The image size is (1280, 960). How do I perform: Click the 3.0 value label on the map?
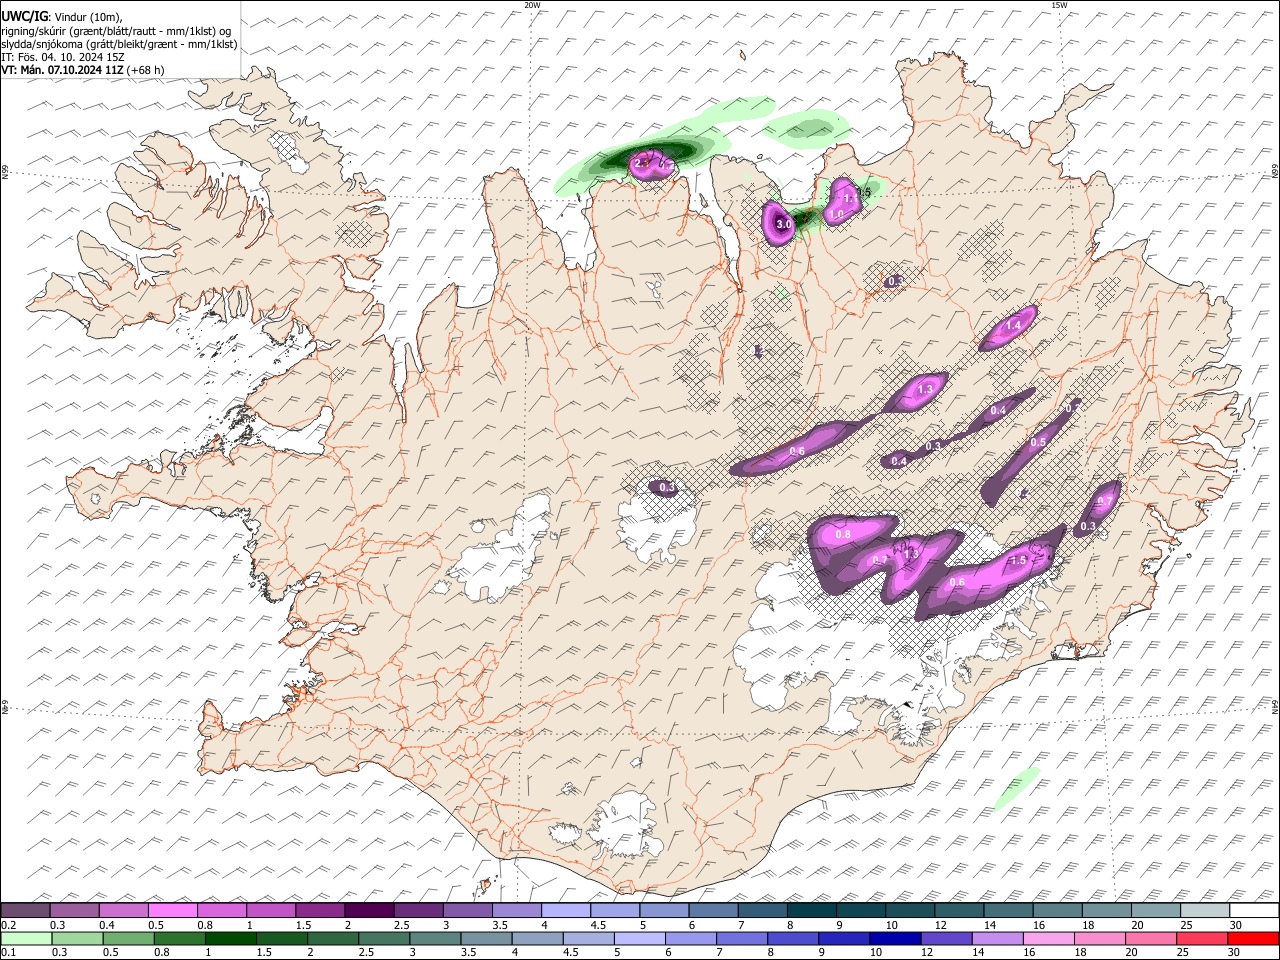pyautogui.click(x=784, y=226)
